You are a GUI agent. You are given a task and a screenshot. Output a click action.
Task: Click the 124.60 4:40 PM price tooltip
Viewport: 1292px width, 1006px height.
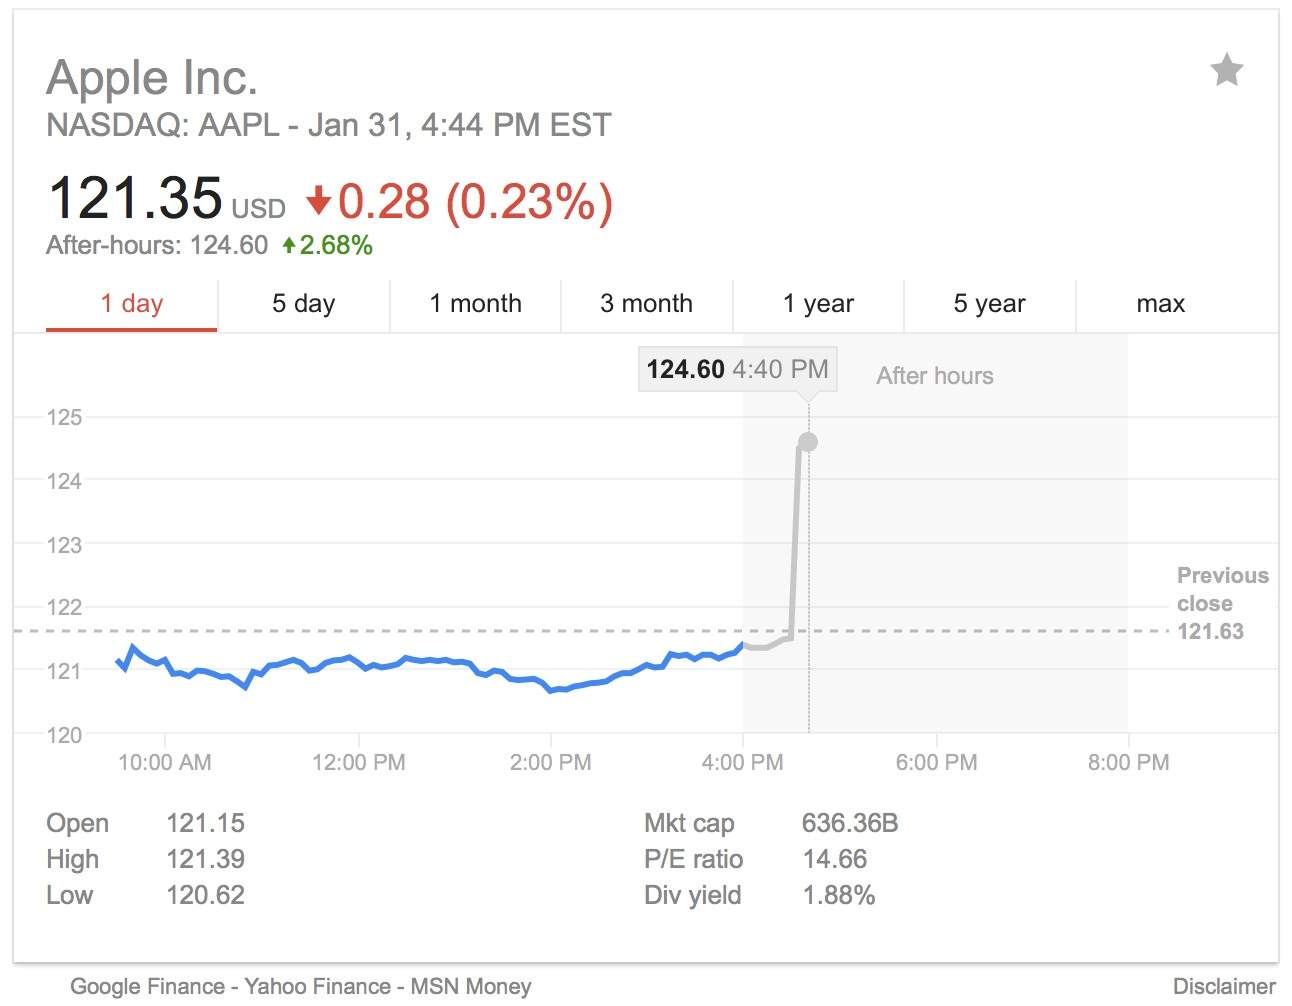(737, 370)
